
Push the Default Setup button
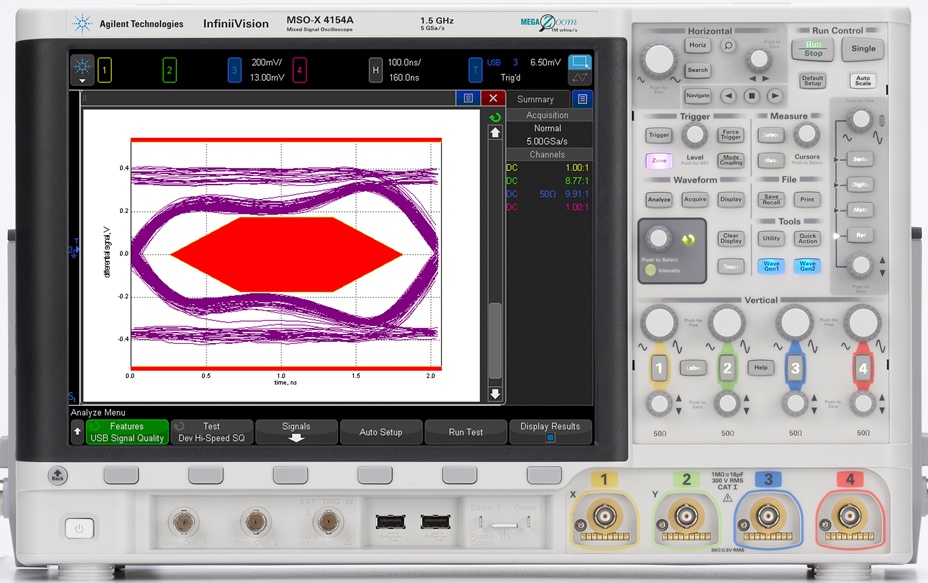pos(813,80)
